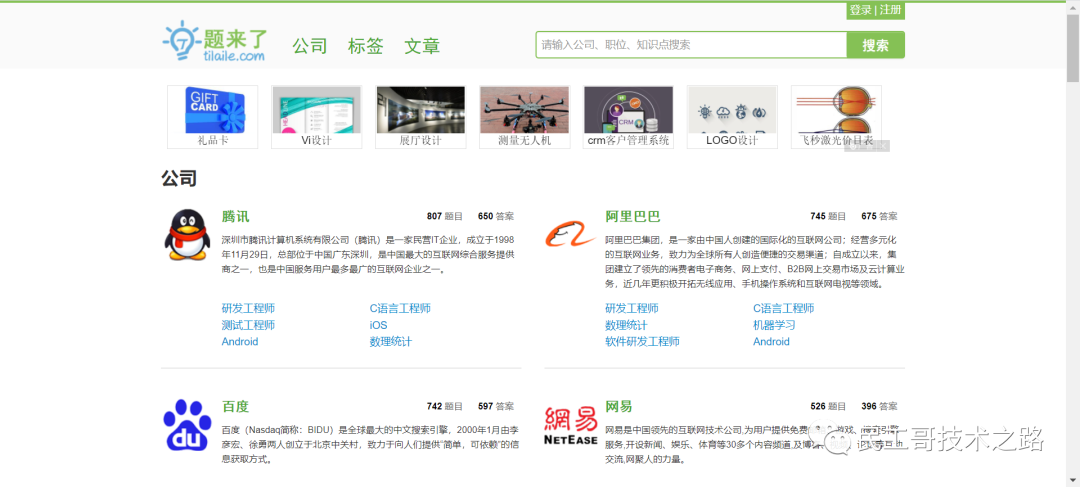Image resolution: width=1080 pixels, height=487 pixels.
Task: Open the 网易 company title link
Action: pyautogui.click(x=619, y=406)
